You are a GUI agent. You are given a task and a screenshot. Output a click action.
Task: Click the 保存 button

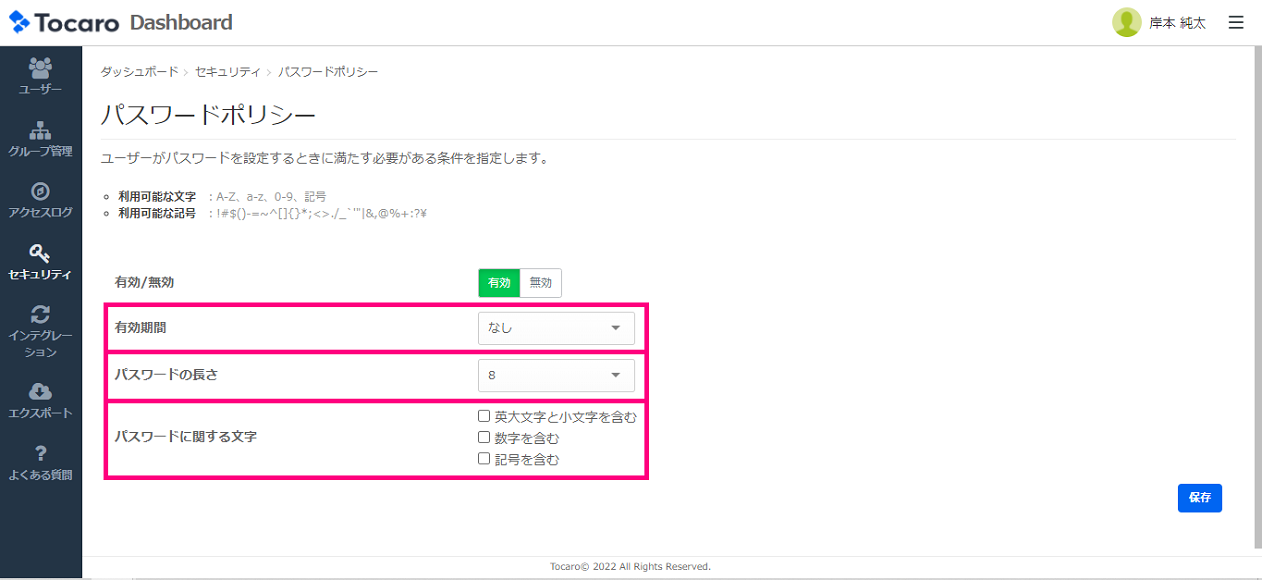(x=1199, y=498)
